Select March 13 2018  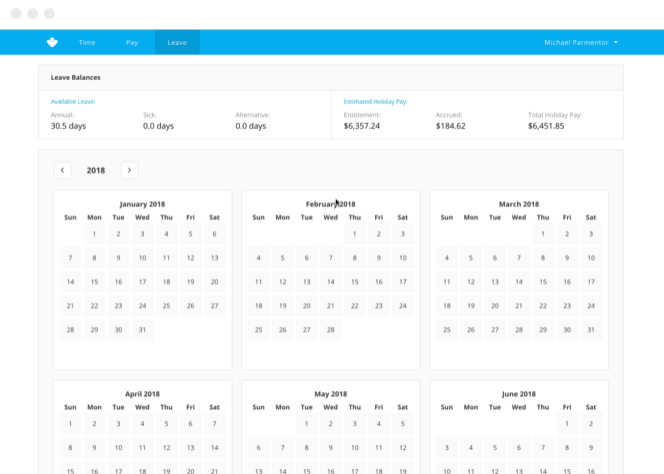(495, 282)
